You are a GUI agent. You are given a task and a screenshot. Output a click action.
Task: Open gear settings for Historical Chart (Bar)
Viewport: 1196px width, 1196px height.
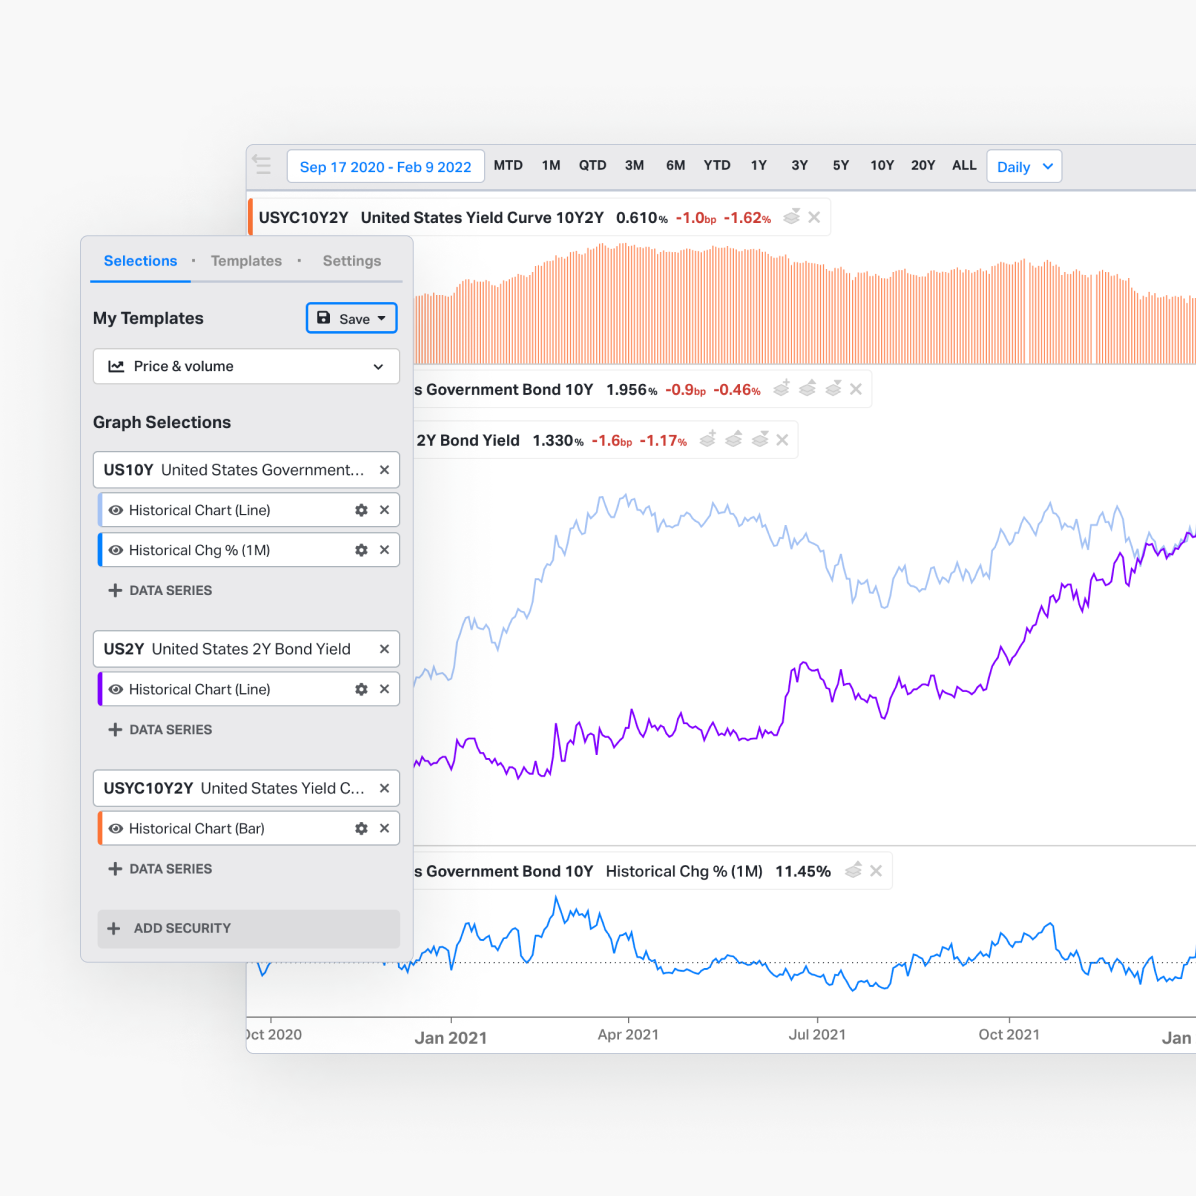tap(361, 829)
